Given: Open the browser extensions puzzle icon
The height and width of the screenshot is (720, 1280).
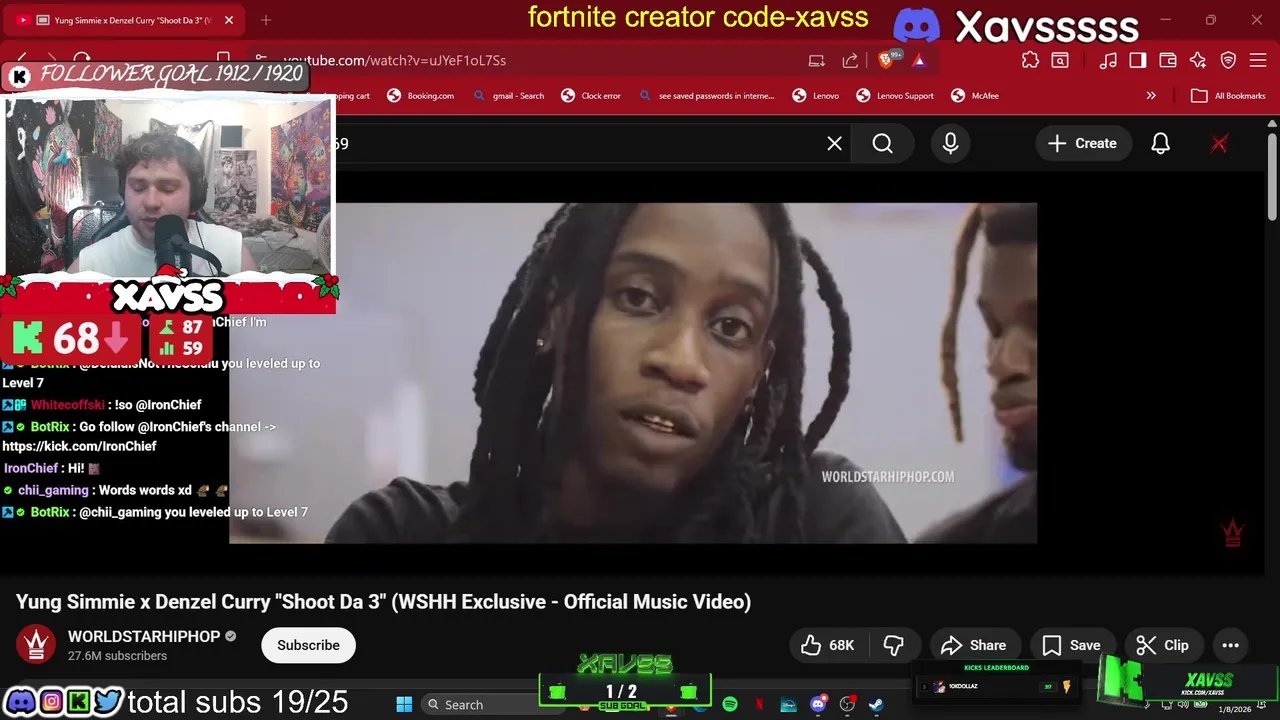Looking at the screenshot, I should (1030, 60).
